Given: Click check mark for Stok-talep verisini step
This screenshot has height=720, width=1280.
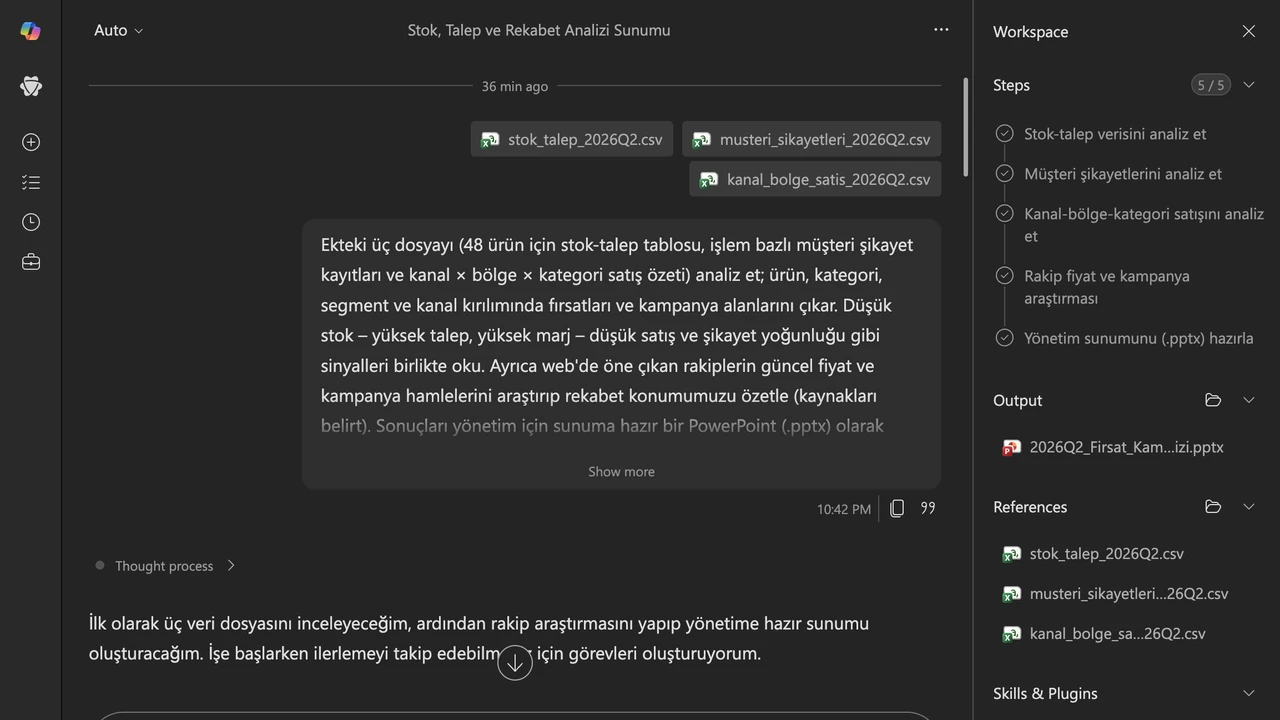Looking at the screenshot, I should (1005, 133).
